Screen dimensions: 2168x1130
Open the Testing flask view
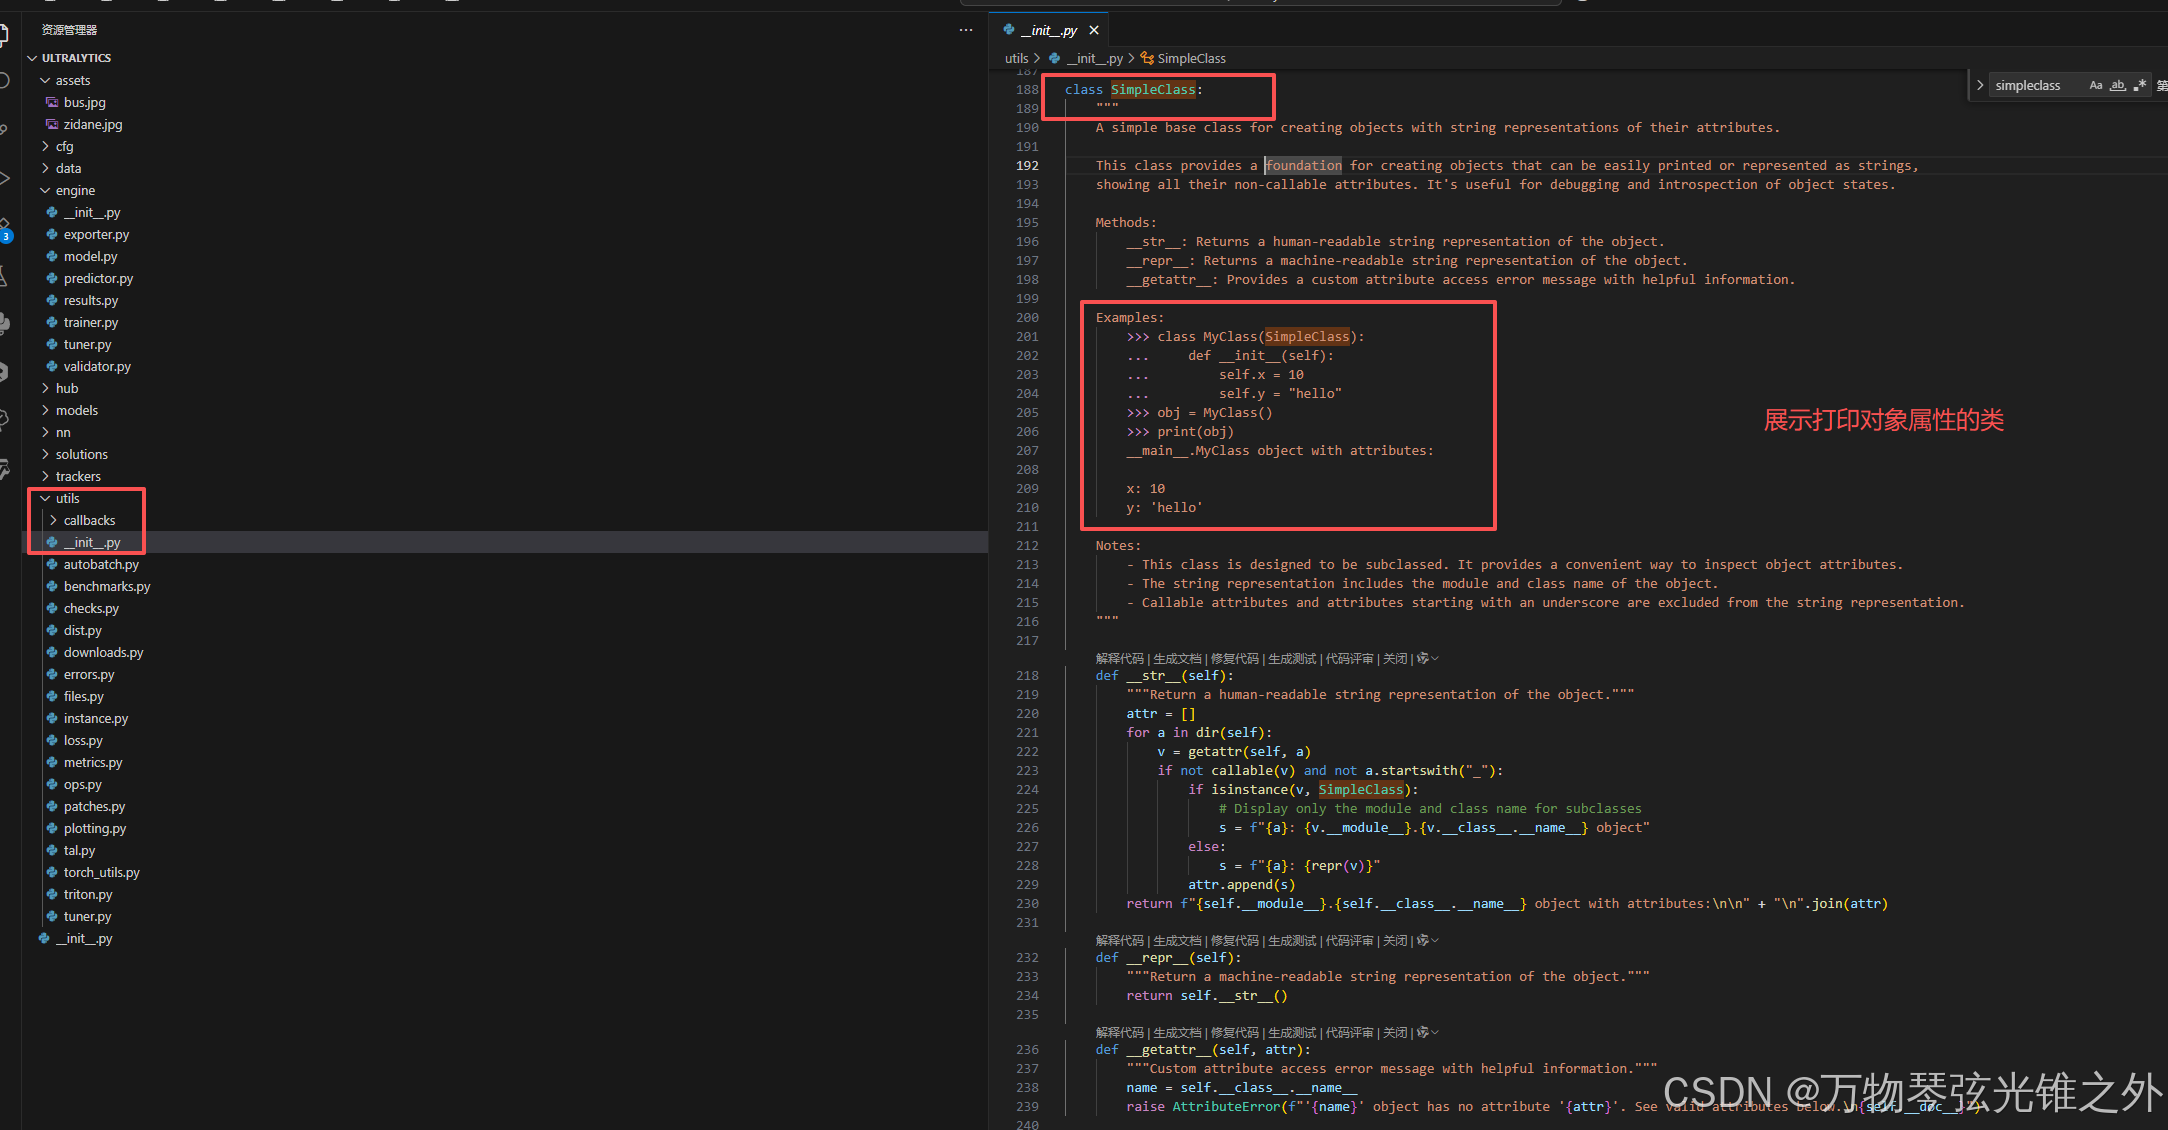[x=4, y=277]
